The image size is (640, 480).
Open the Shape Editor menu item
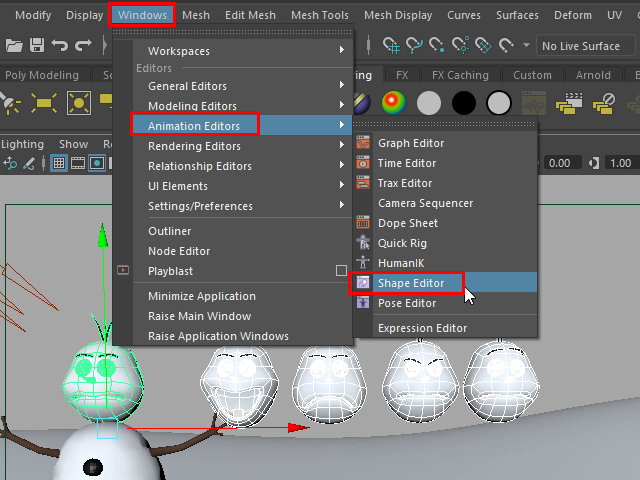pos(411,284)
